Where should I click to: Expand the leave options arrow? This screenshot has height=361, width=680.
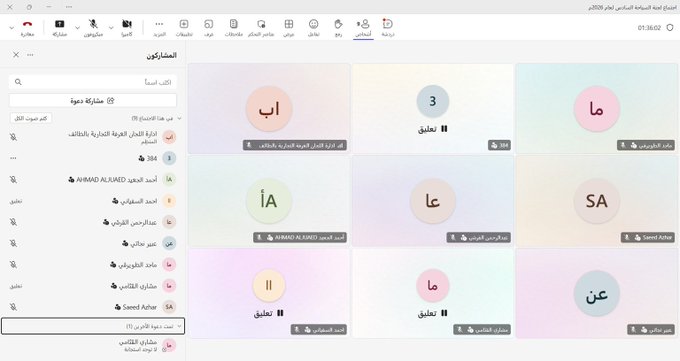pyautogui.click(x=11, y=27)
